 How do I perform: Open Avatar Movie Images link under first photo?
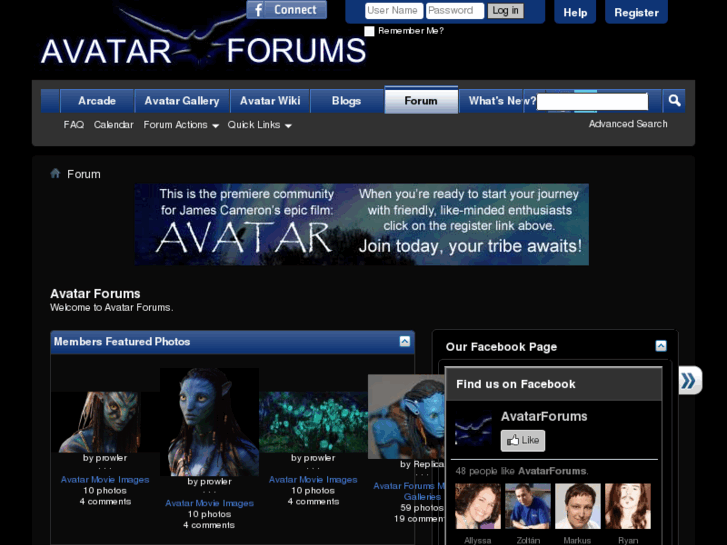[105, 480]
